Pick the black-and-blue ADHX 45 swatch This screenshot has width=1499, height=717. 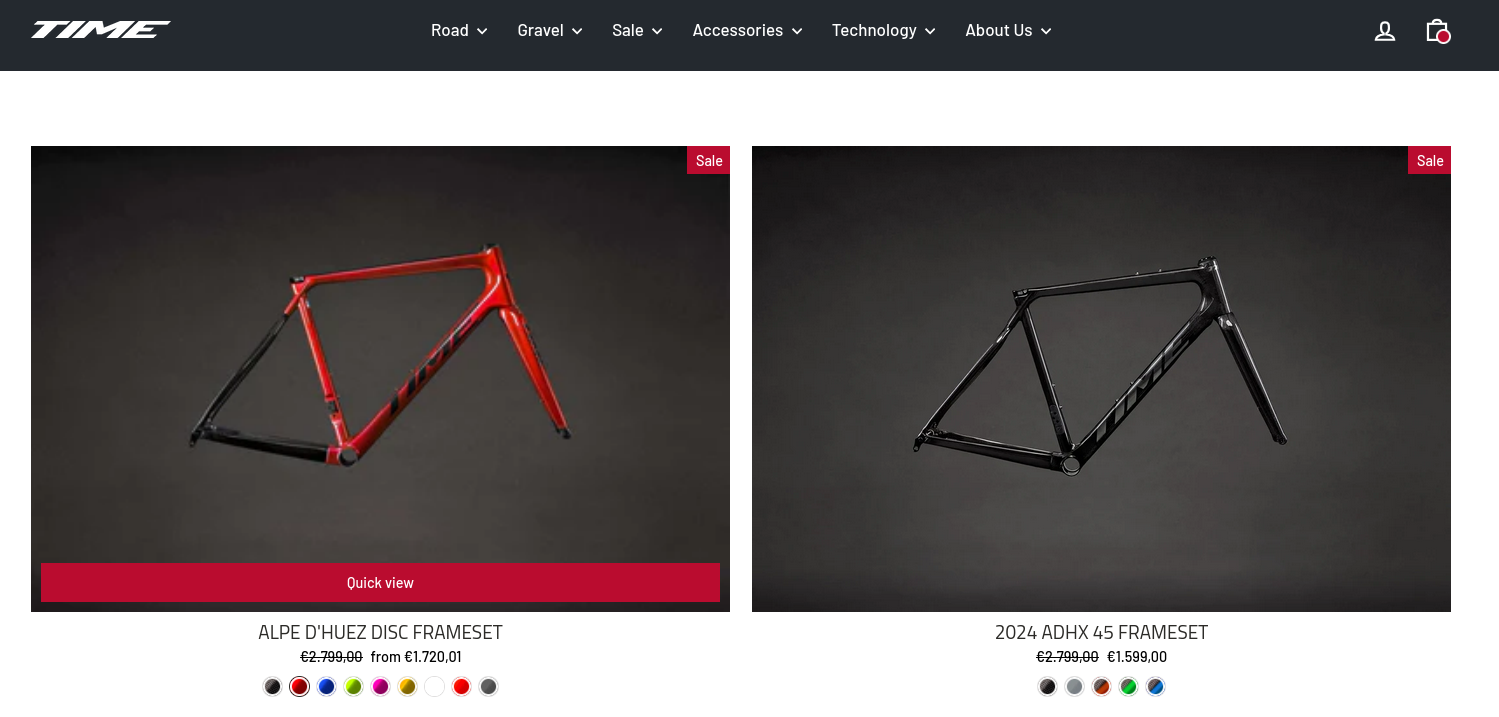(x=1155, y=687)
